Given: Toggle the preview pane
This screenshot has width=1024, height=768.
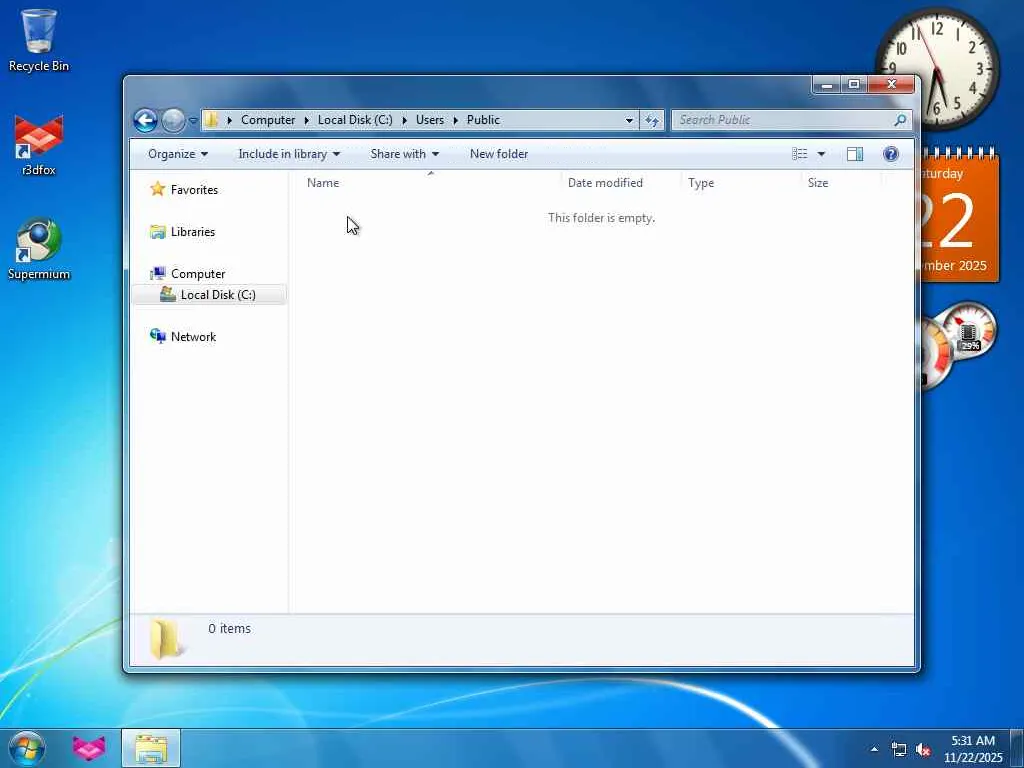Looking at the screenshot, I should click(855, 154).
